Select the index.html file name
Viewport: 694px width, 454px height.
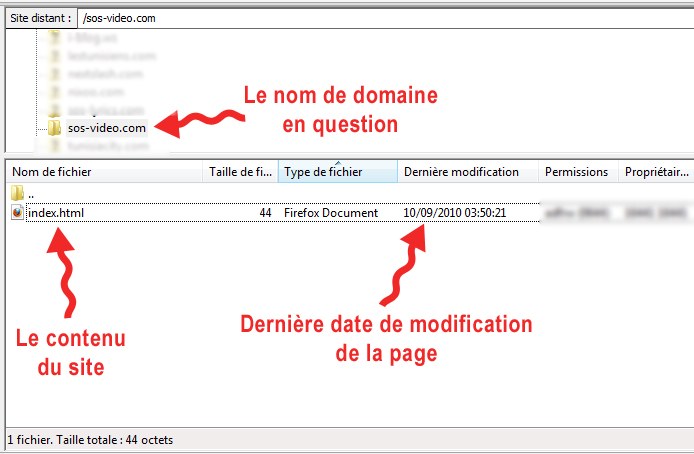pos(57,213)
